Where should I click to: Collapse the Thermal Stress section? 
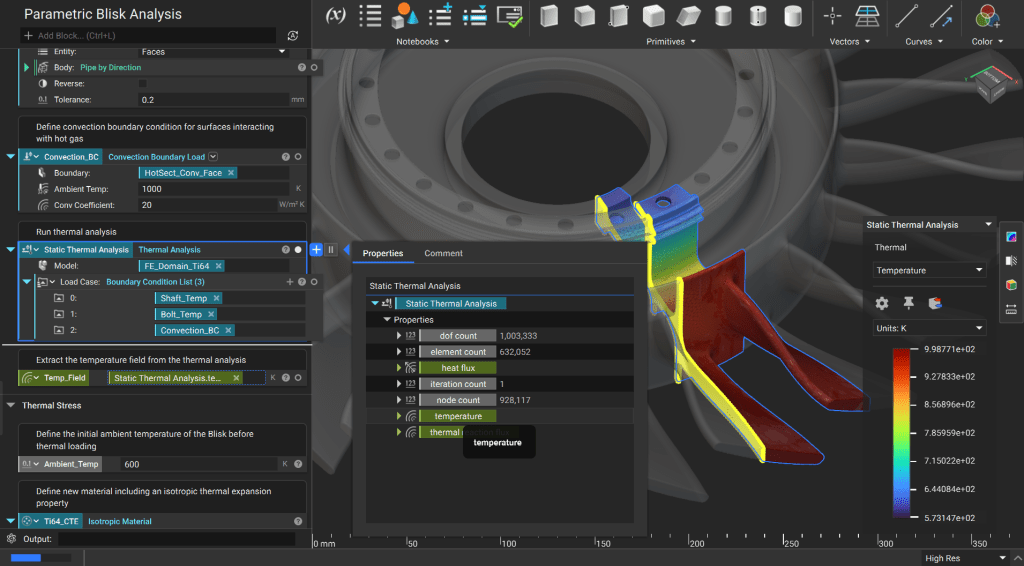pyautogui.click(x=11, y=405)
